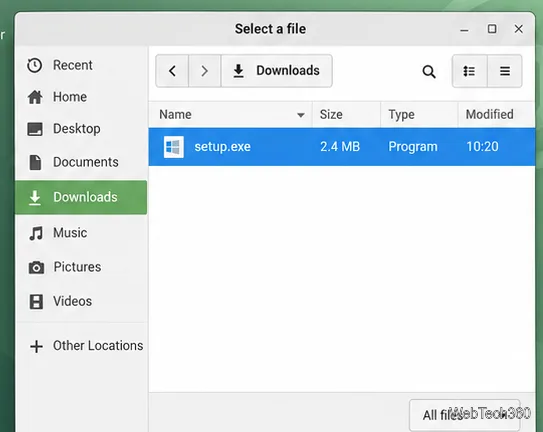Click the house icon beside Home
Viewport: 543px width, 432px height.
tap(35, 97)
